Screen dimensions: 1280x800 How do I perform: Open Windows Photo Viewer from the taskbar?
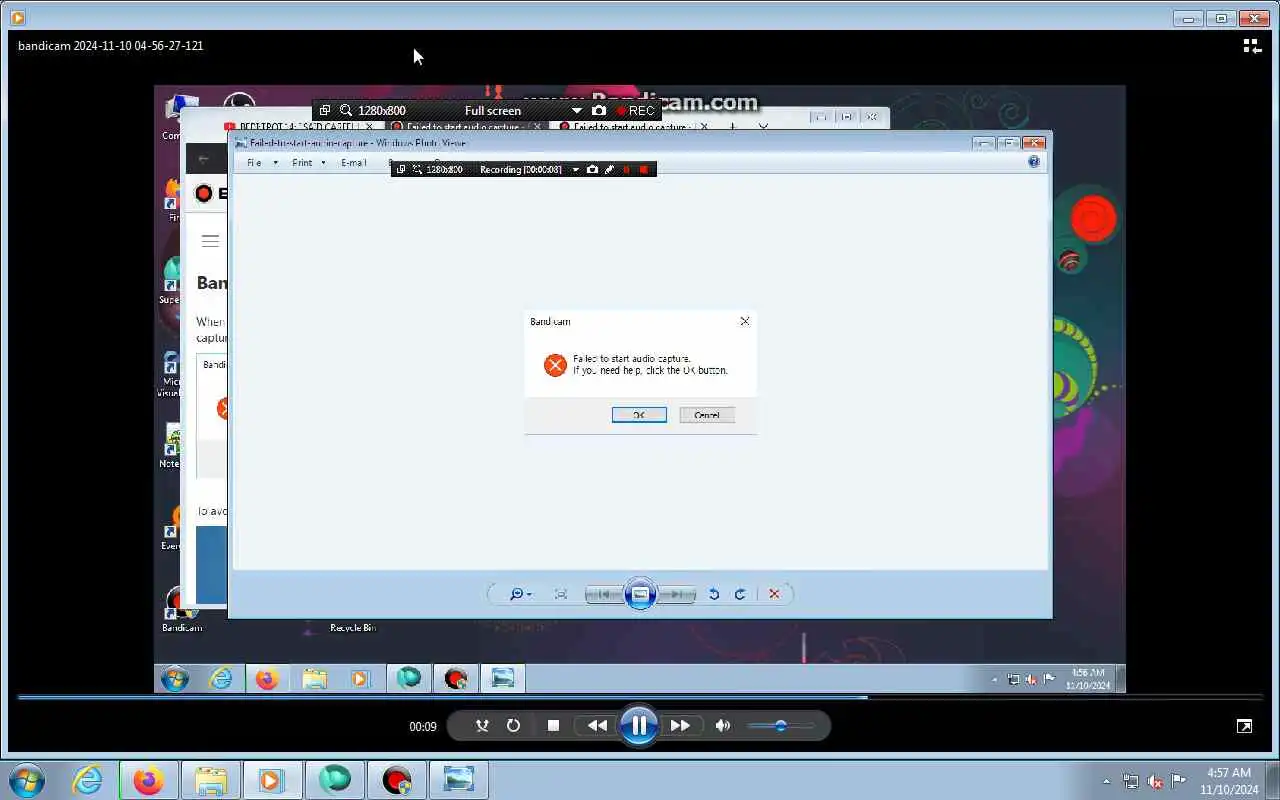458,779
